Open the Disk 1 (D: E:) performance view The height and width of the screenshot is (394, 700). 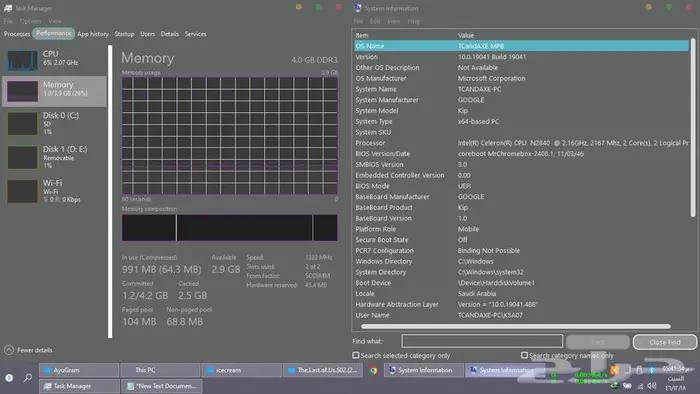(54, 157)
